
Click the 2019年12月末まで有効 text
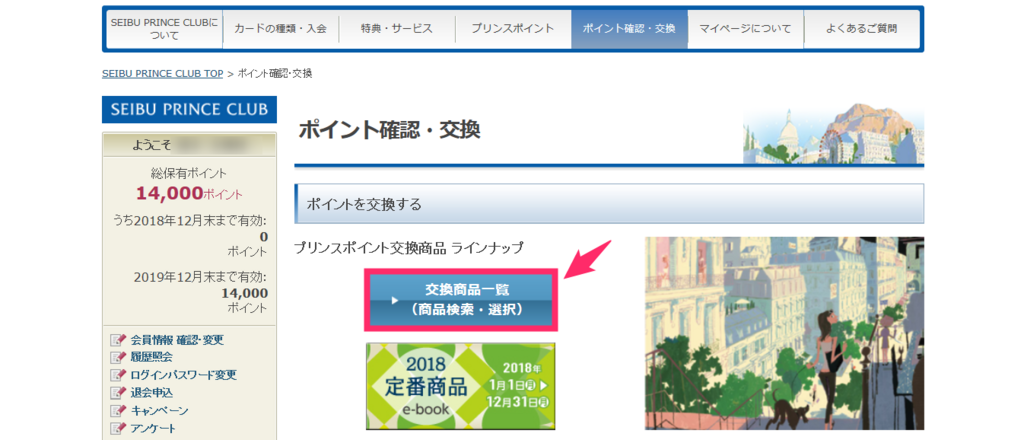200,276
